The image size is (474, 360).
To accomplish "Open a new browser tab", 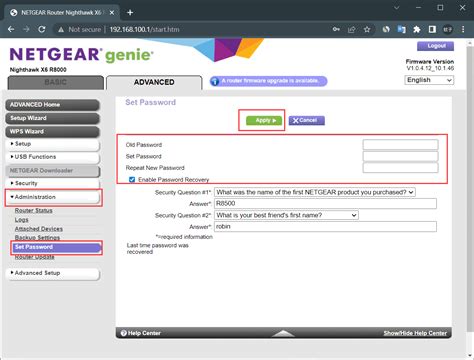I will pyautogui.click(x=130, y=13).
